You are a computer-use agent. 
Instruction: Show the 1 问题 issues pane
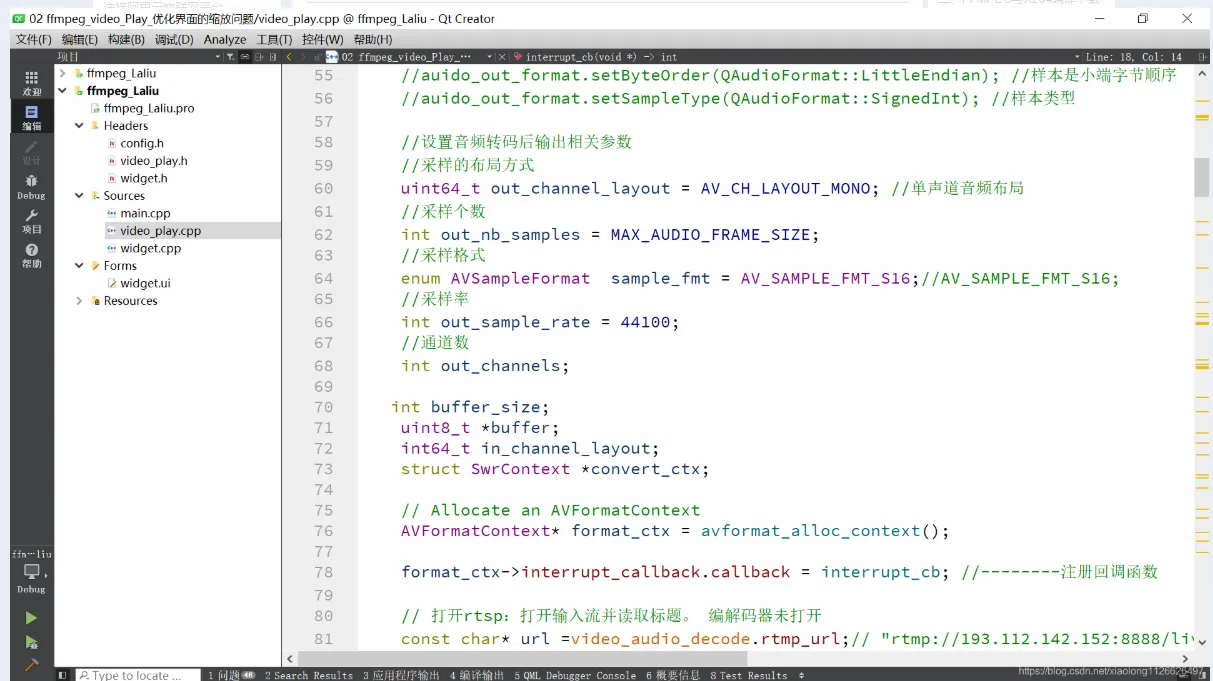(x=231, y=675)
